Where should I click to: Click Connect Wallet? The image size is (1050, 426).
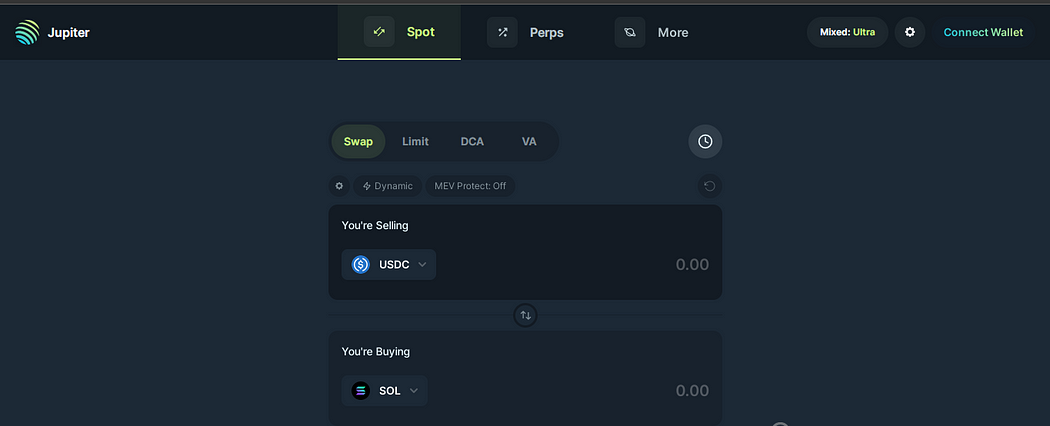pyautogui.click(x=983, y=32)
